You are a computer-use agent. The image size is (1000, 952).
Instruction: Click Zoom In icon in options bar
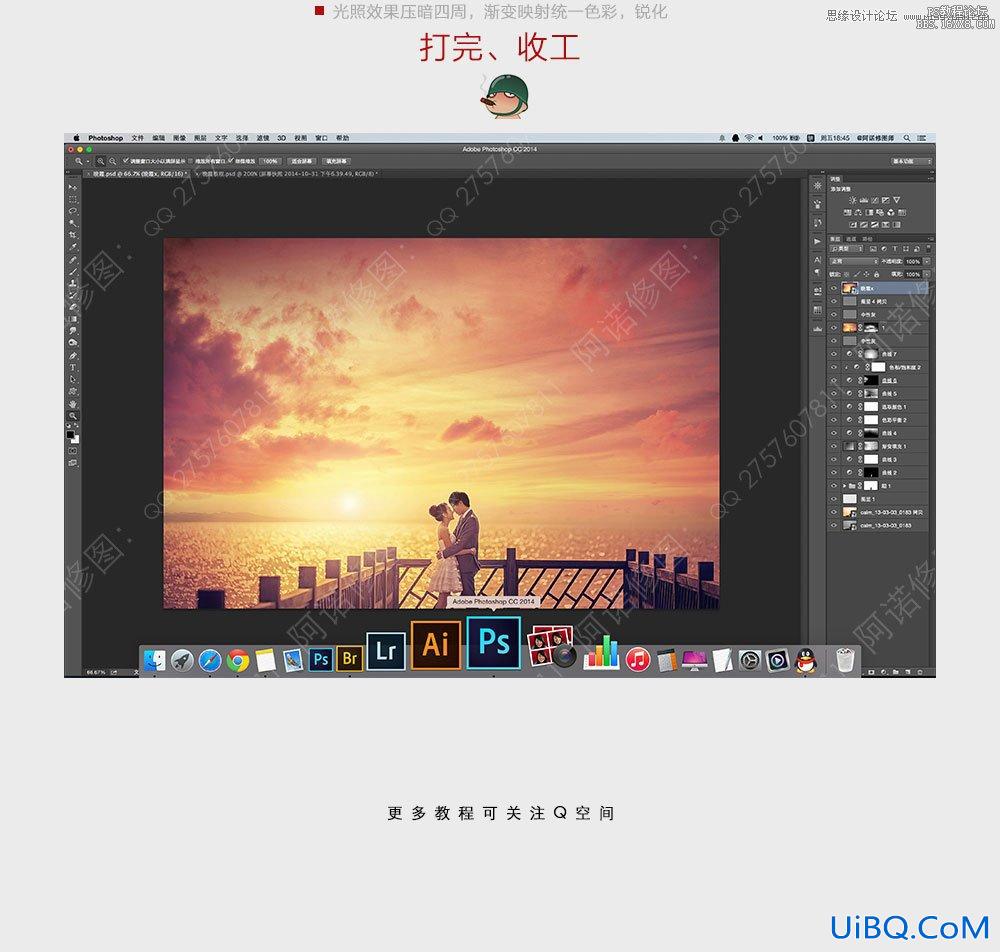click(101, 161)
